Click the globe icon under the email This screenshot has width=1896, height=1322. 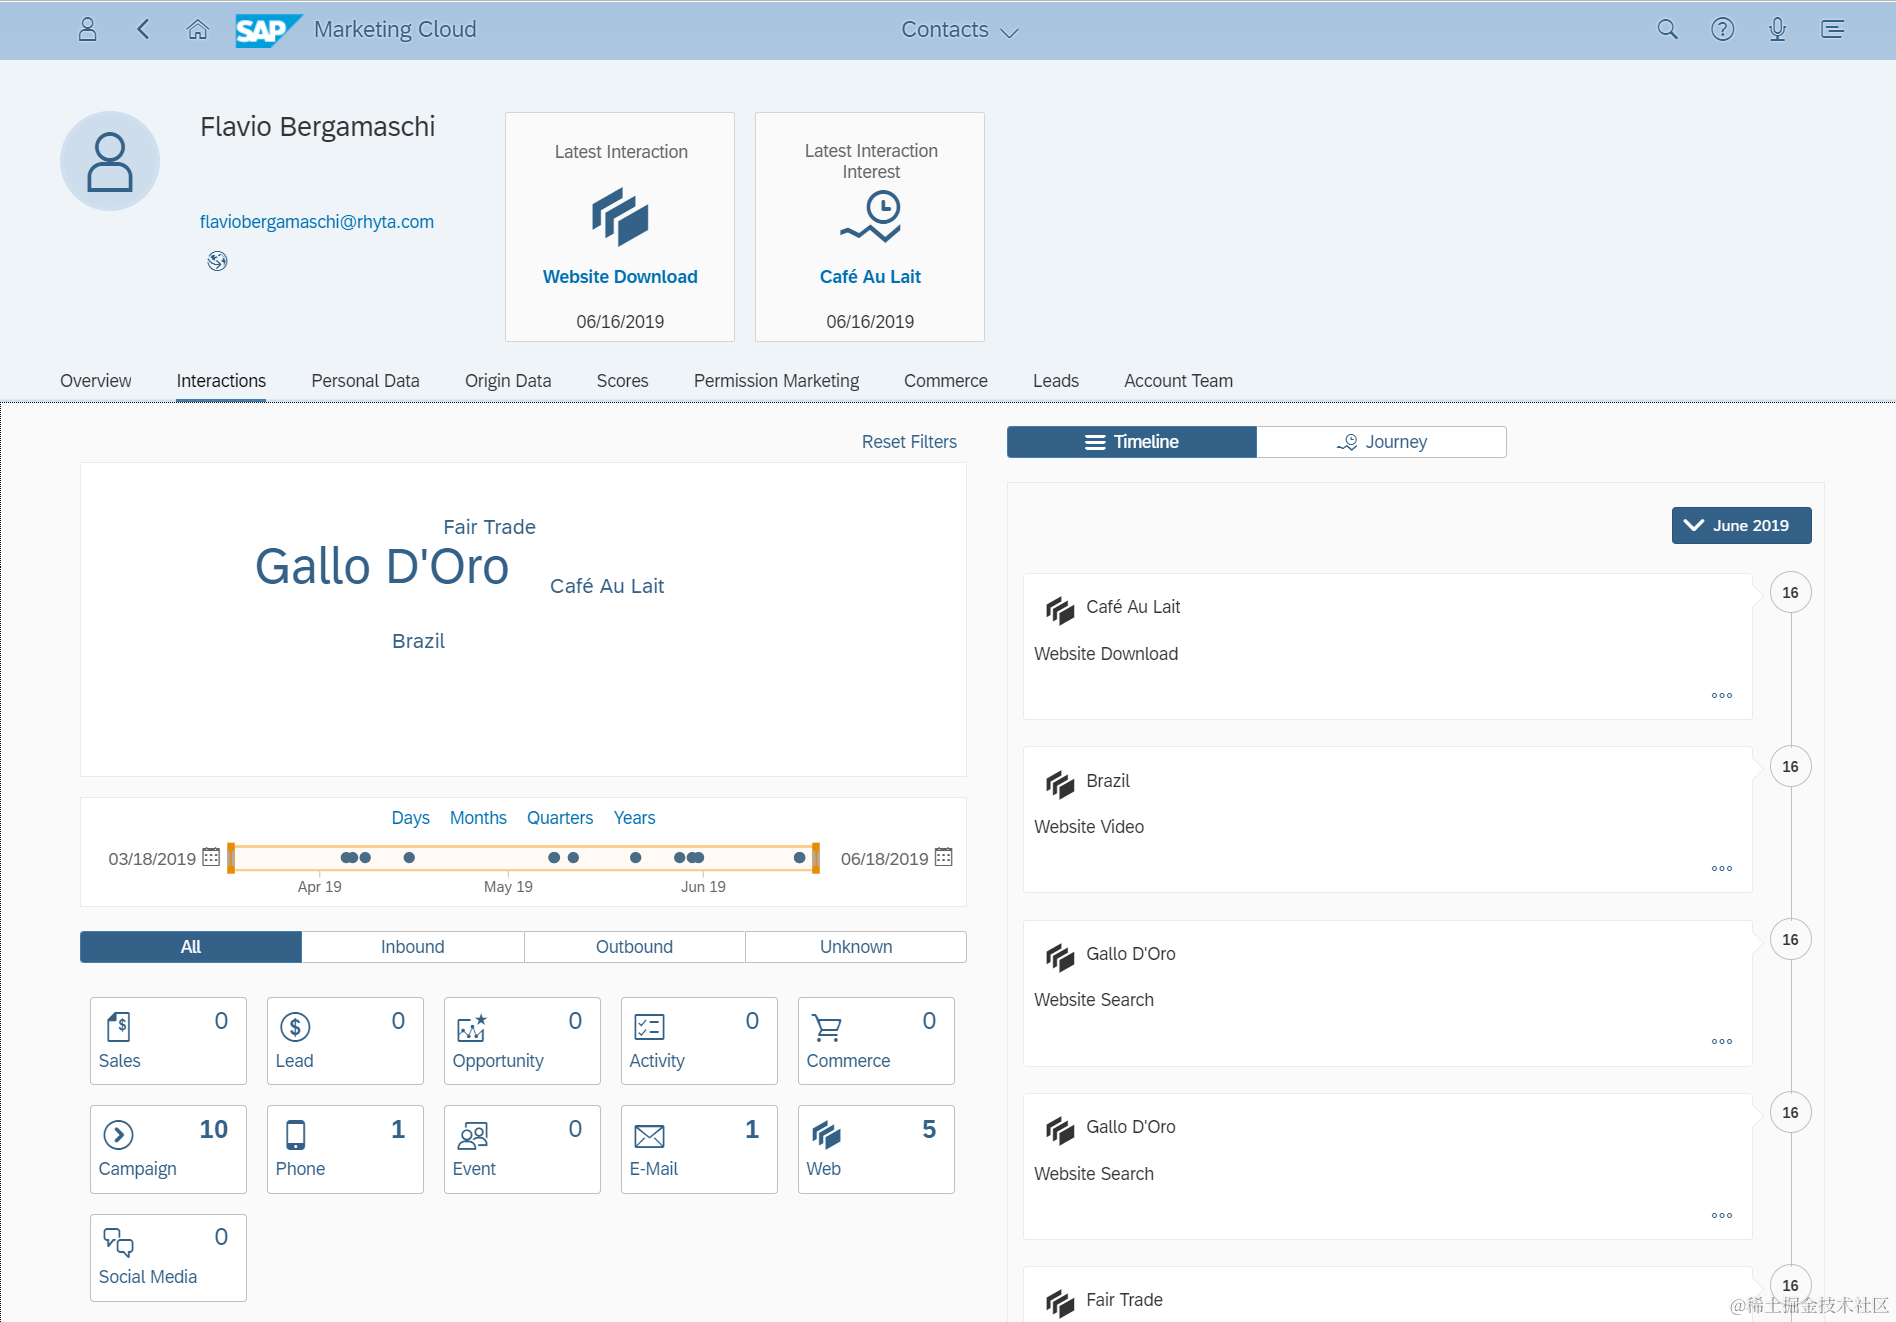point(217,261)
